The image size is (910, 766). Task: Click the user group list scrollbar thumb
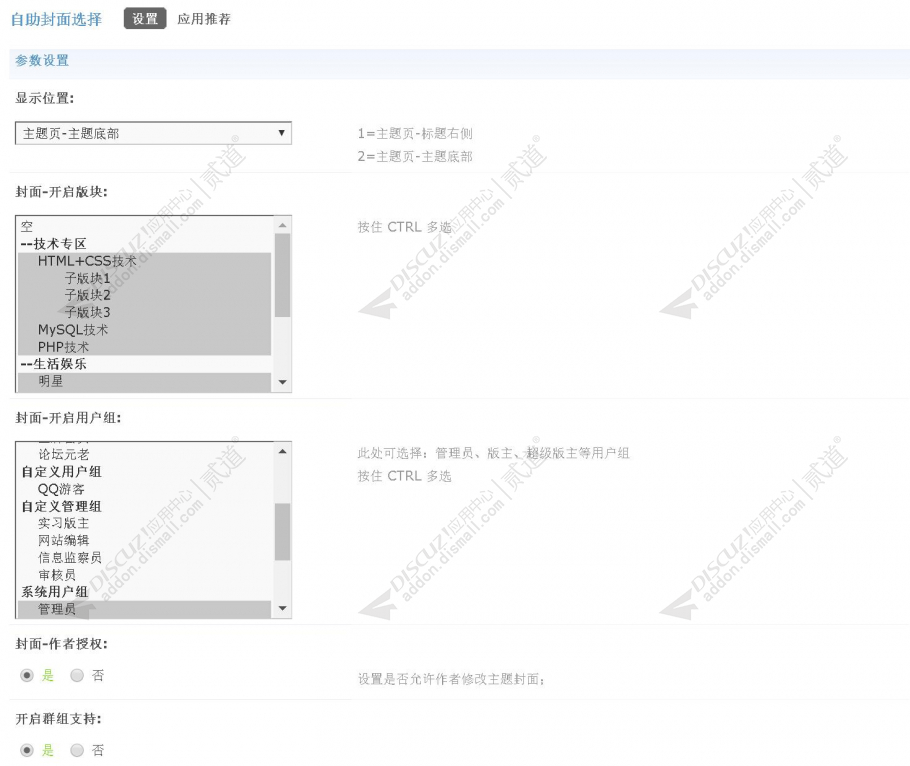(282, 532)
